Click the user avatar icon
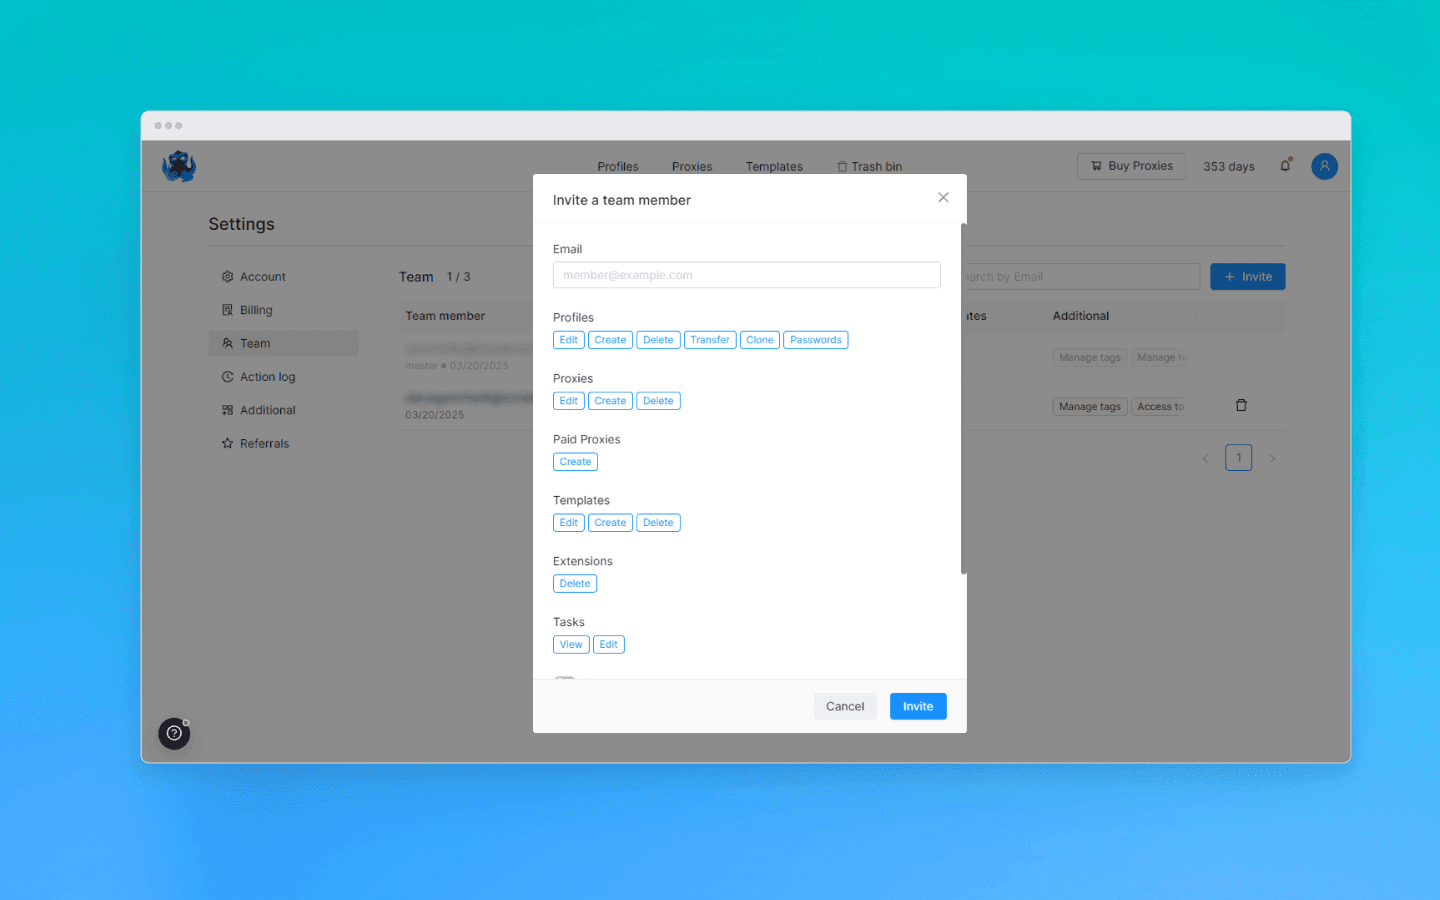The image size is (1440, 900). point(1324,166)
